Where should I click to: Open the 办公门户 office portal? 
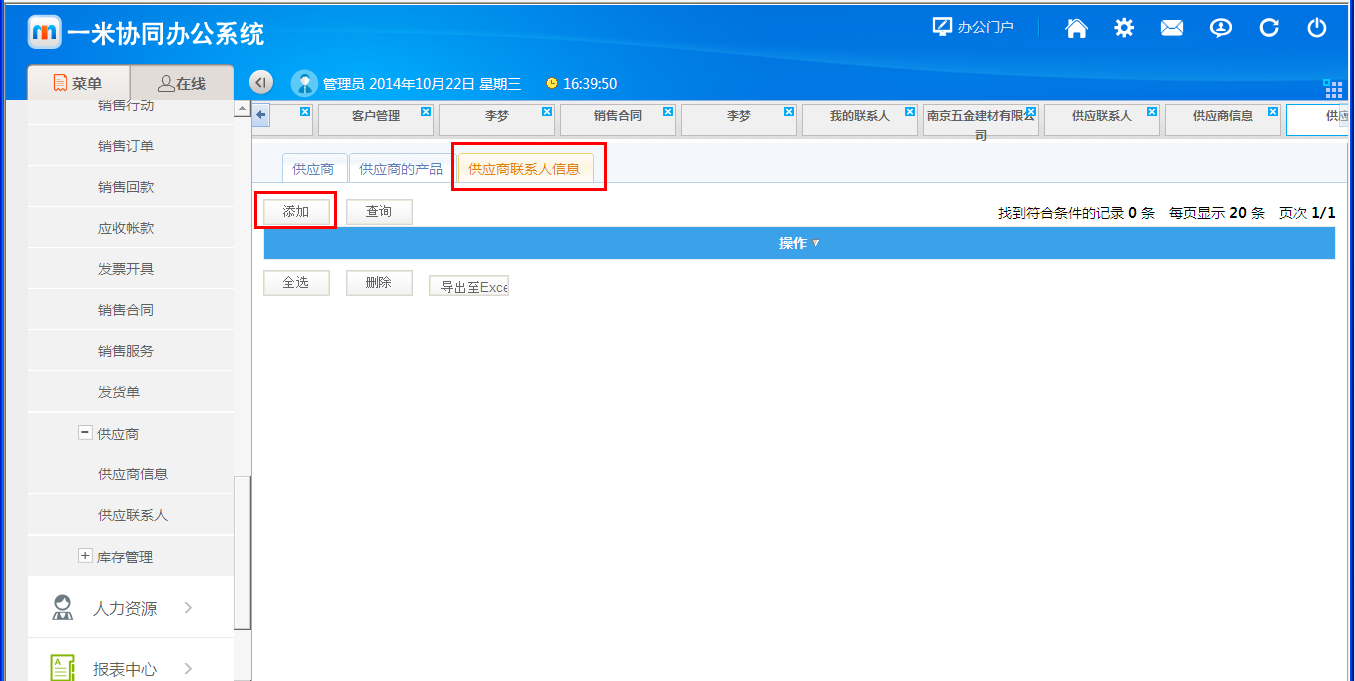click(x=973, y=28)
